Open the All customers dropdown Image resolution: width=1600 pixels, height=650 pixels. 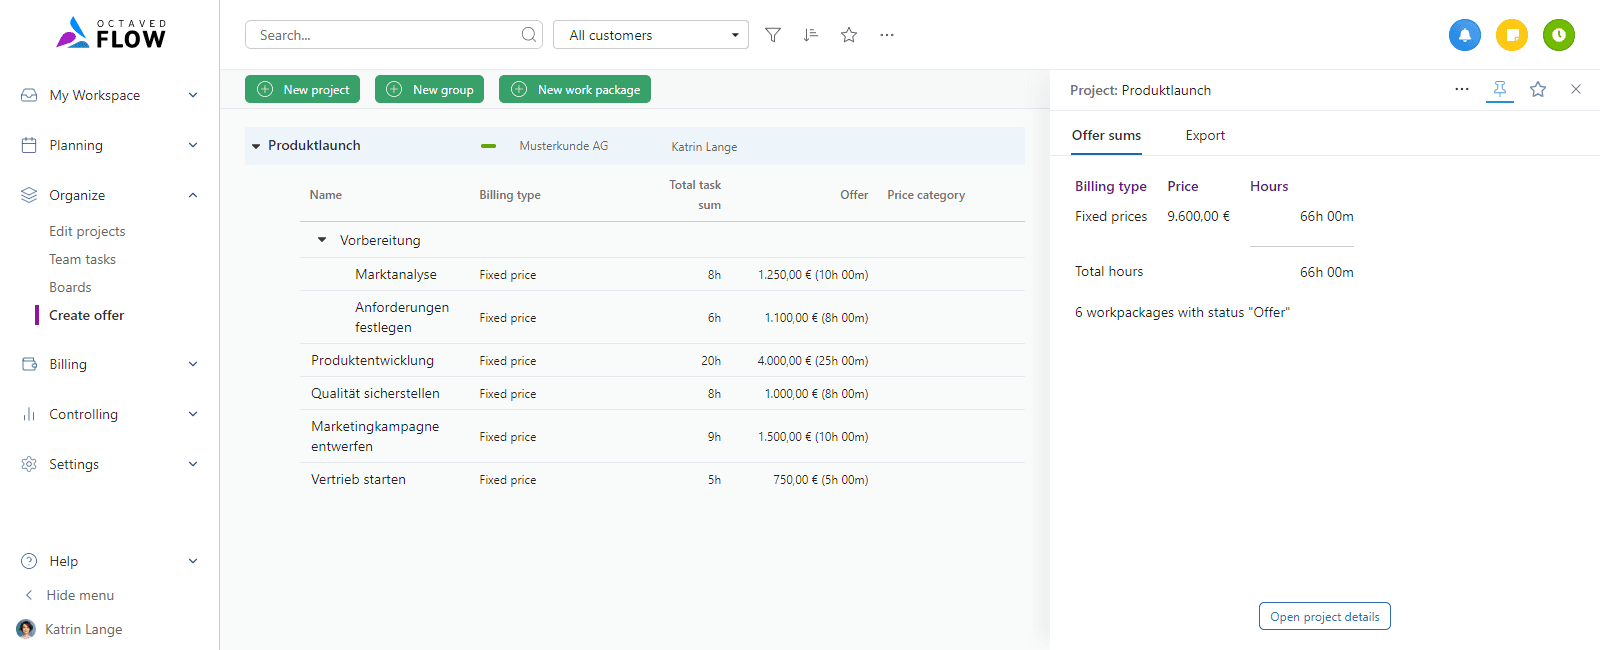[651, 35]
